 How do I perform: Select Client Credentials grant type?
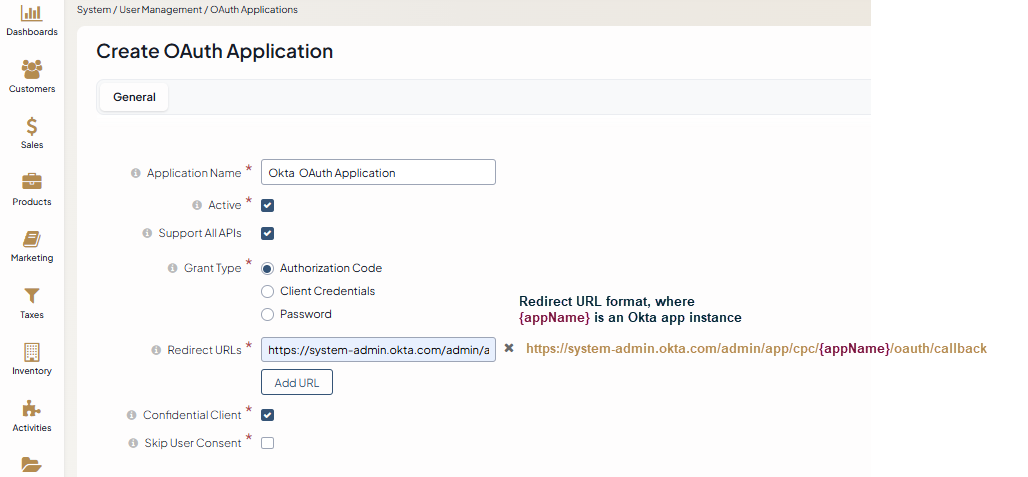267,291
